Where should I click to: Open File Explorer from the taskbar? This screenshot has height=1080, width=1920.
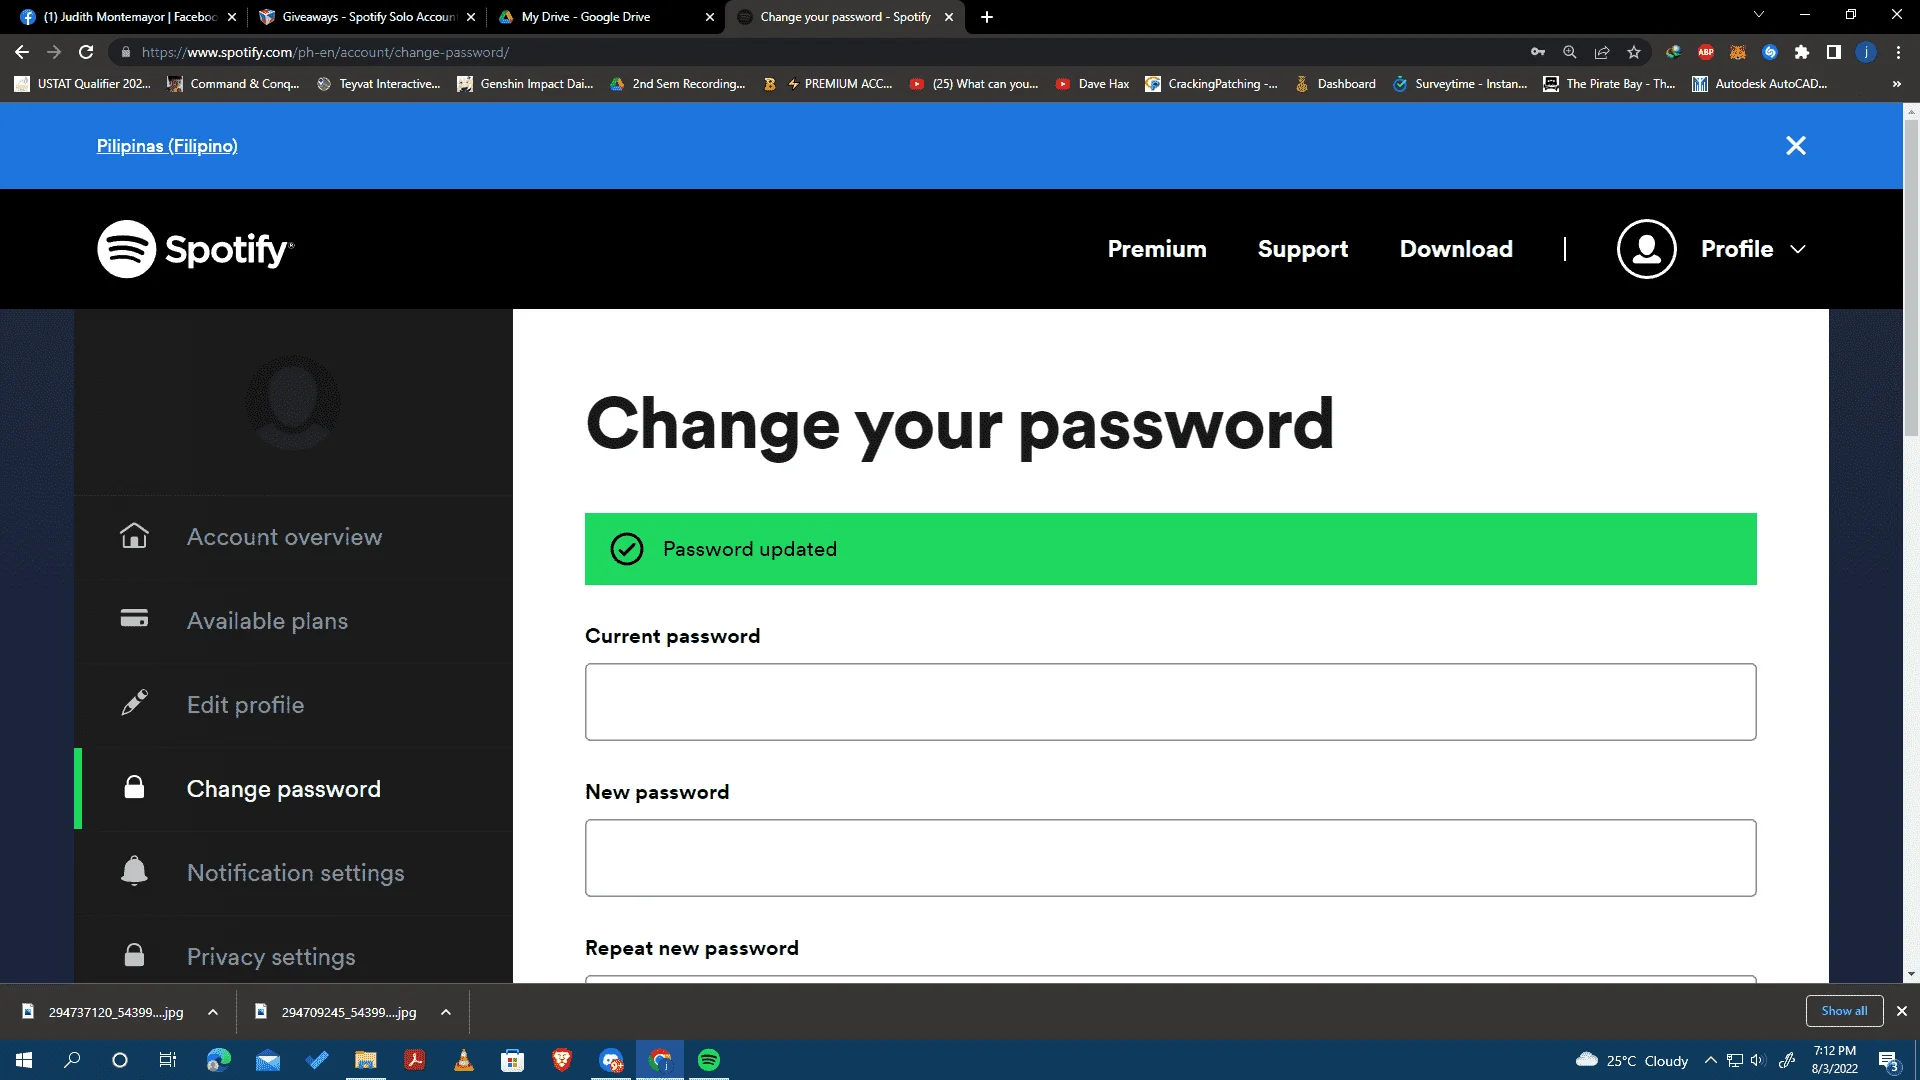(366, 1060)
